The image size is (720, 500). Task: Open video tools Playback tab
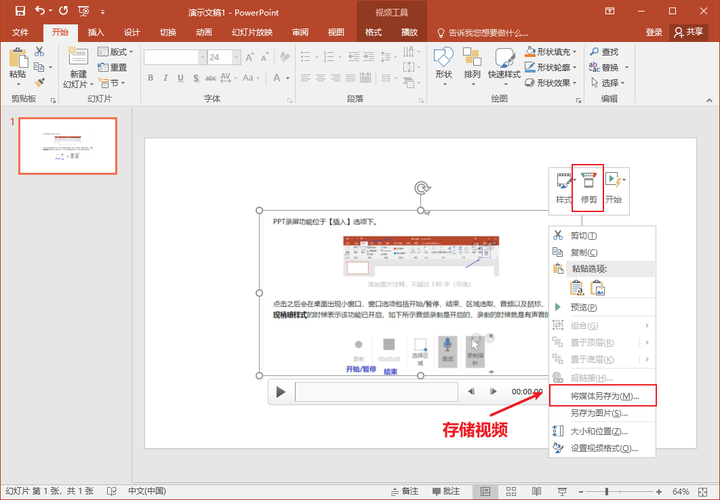[409, 32]
